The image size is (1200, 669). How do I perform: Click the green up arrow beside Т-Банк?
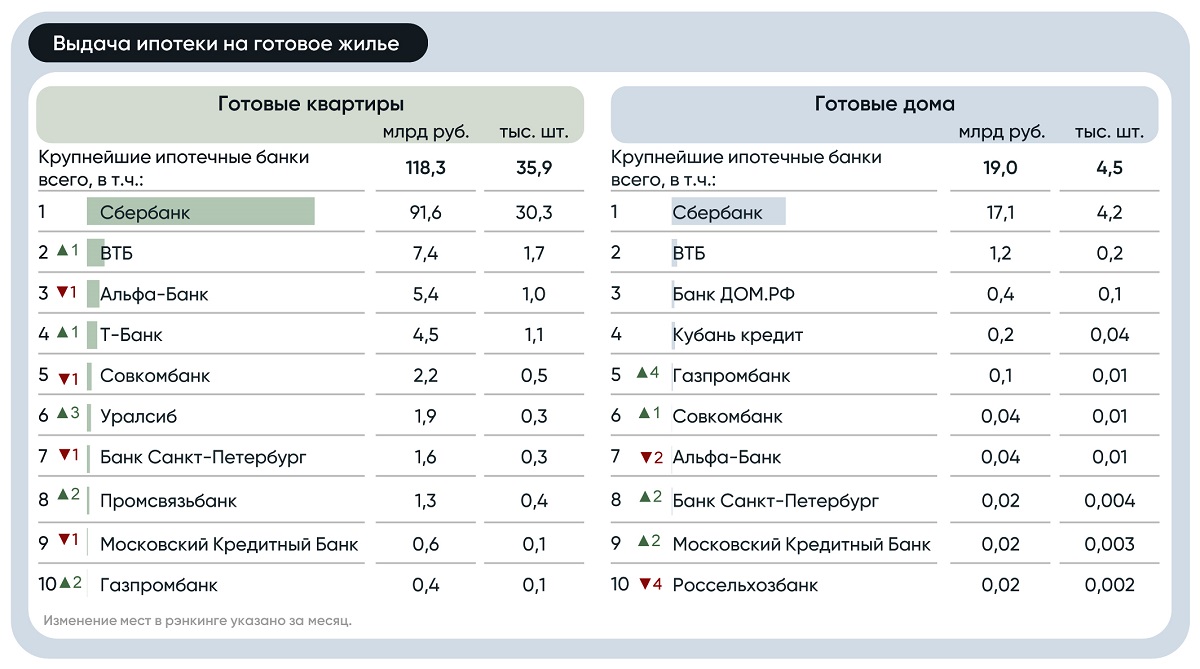[61, 332]
